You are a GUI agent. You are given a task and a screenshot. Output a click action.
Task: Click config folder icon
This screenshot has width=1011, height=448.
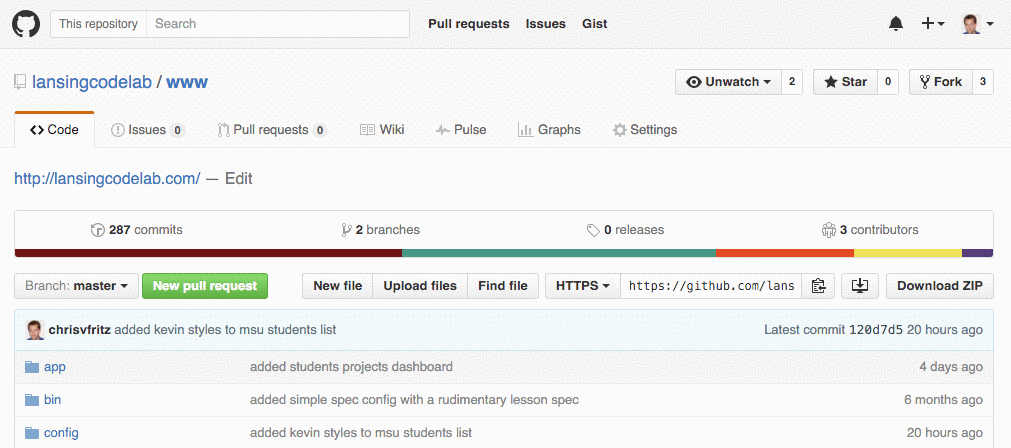click(32, 433)
